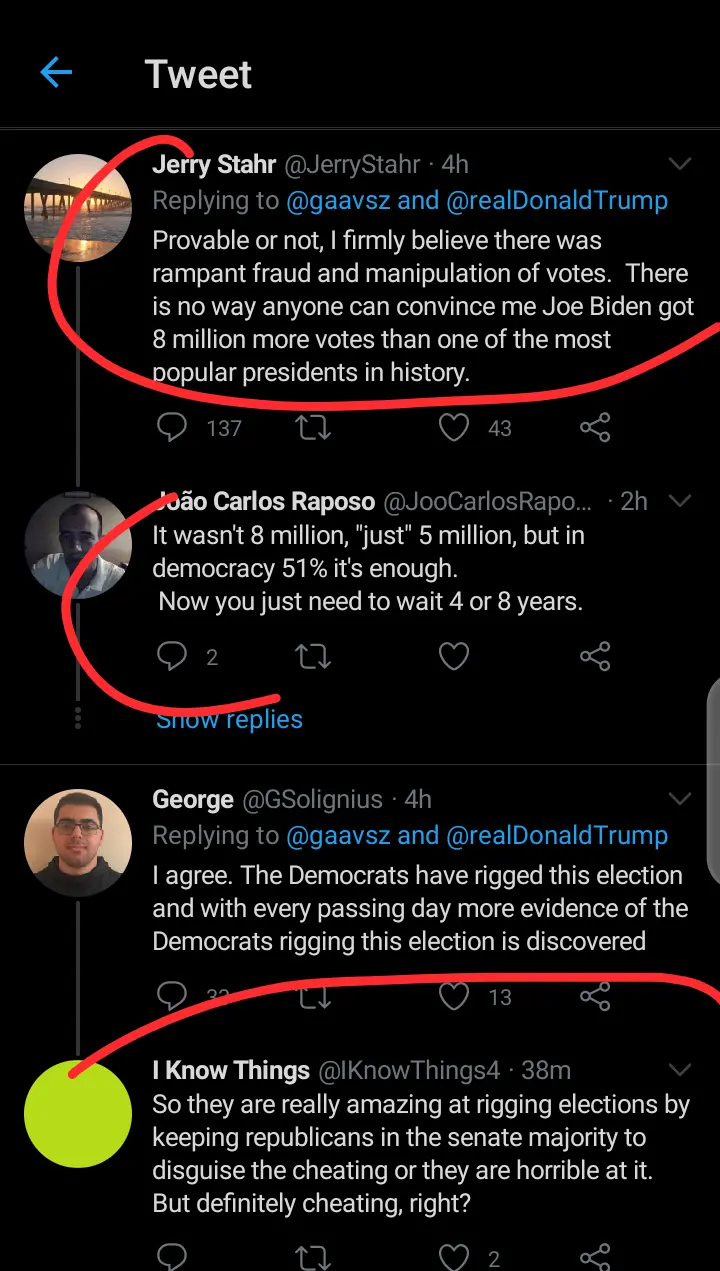Reply to Jerry Stahr's tweet
This screenshot has width=720, height=1271.
pyautogui.click(x=173, y=428)
